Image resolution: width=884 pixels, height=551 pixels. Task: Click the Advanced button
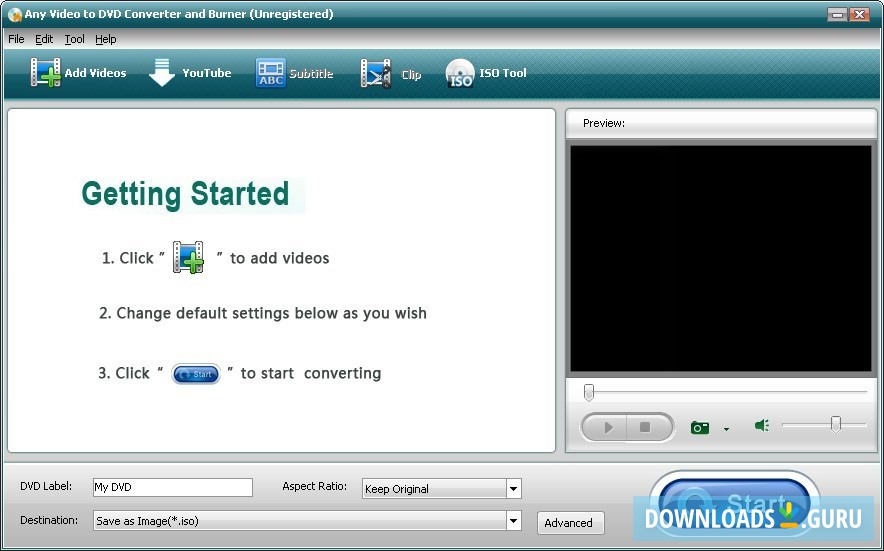(x=570, y=523)
